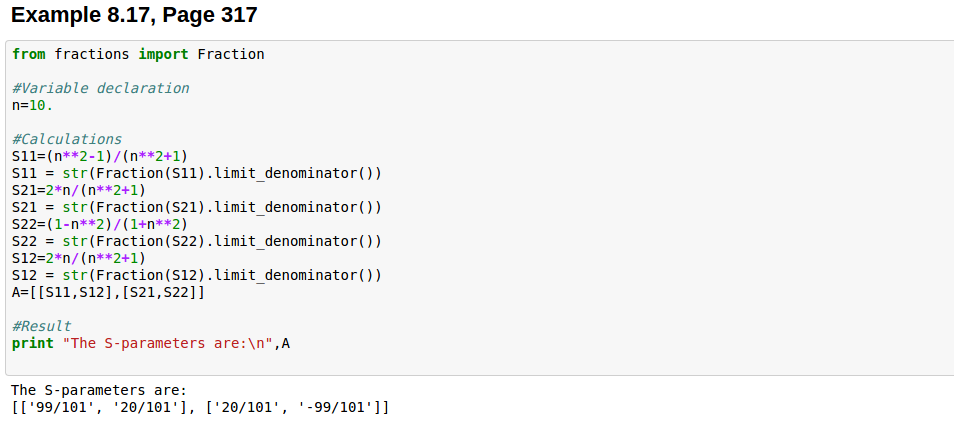Click the '#Result' comment line
This screenshot has width=954, height=421.
[x=41, y=326]
